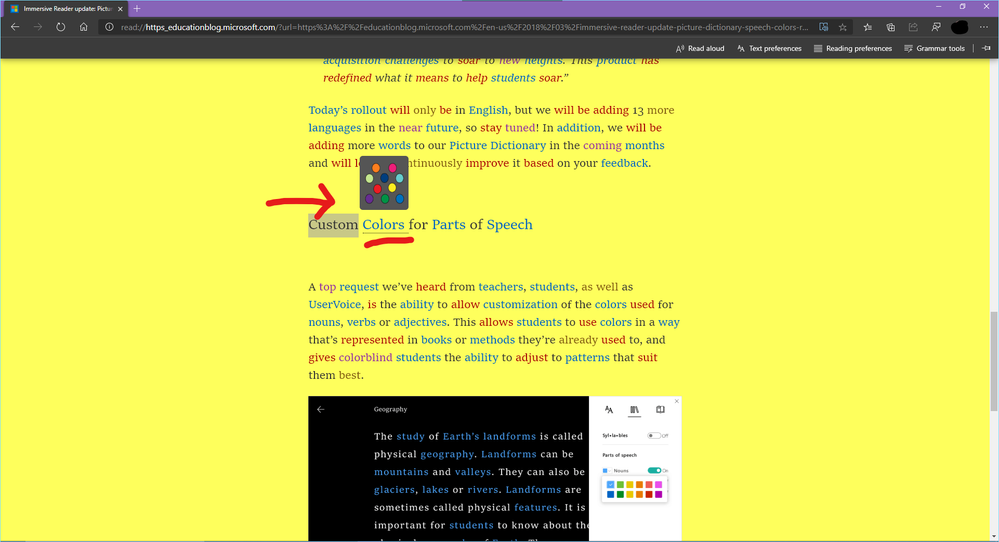
Task: Click the word 'patterns'
Action: point(587,358)
